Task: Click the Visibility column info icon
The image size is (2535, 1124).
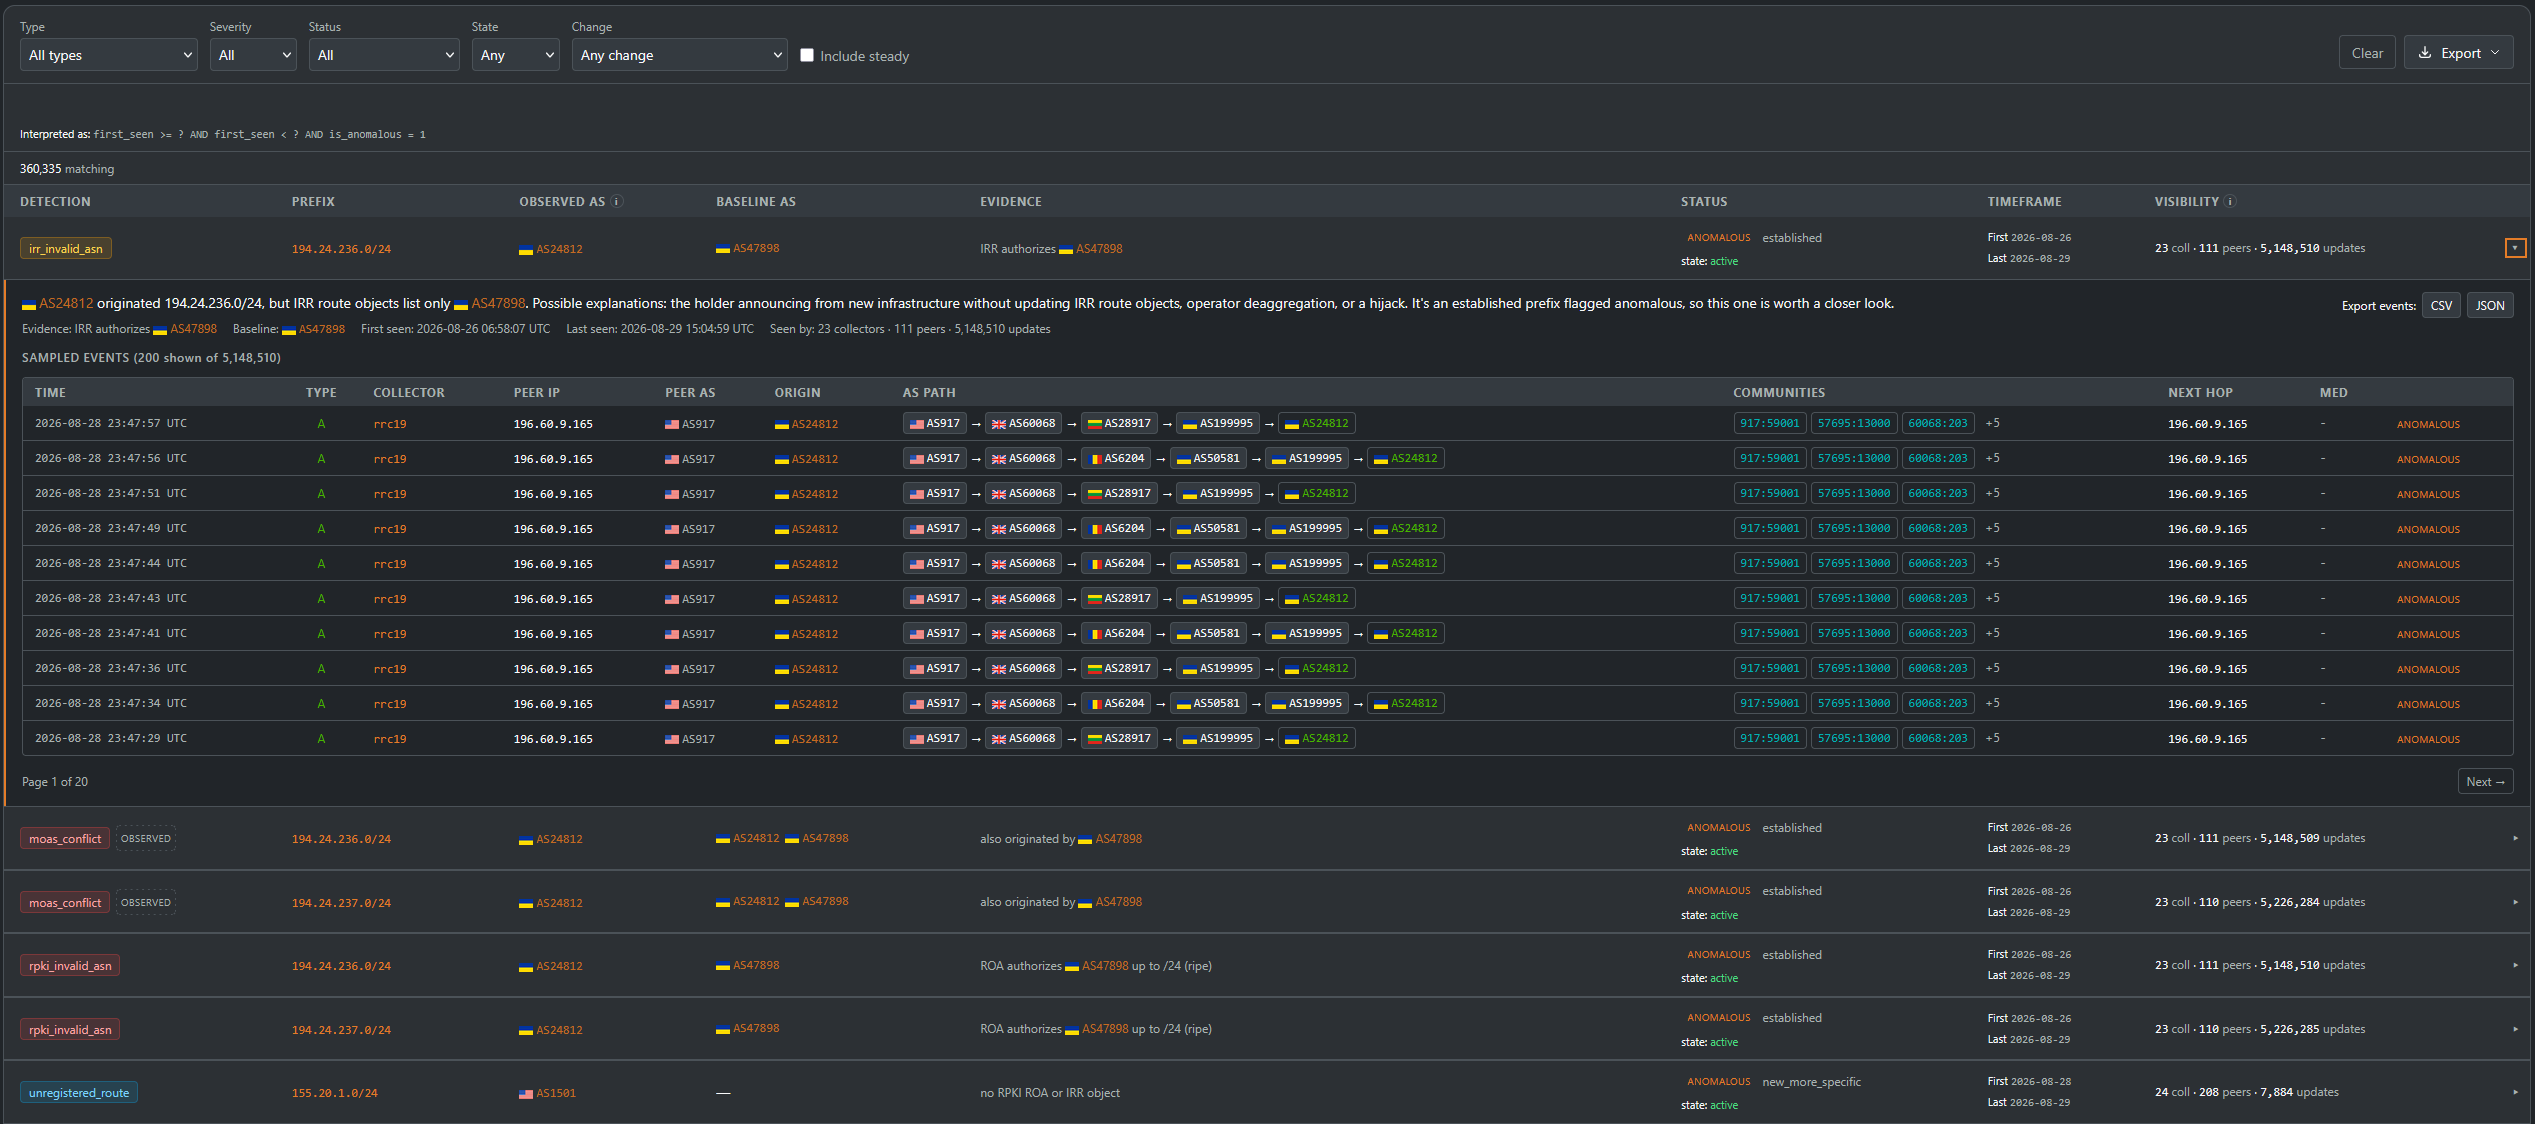Action: pyautogui.click(x=2230, y=201)
